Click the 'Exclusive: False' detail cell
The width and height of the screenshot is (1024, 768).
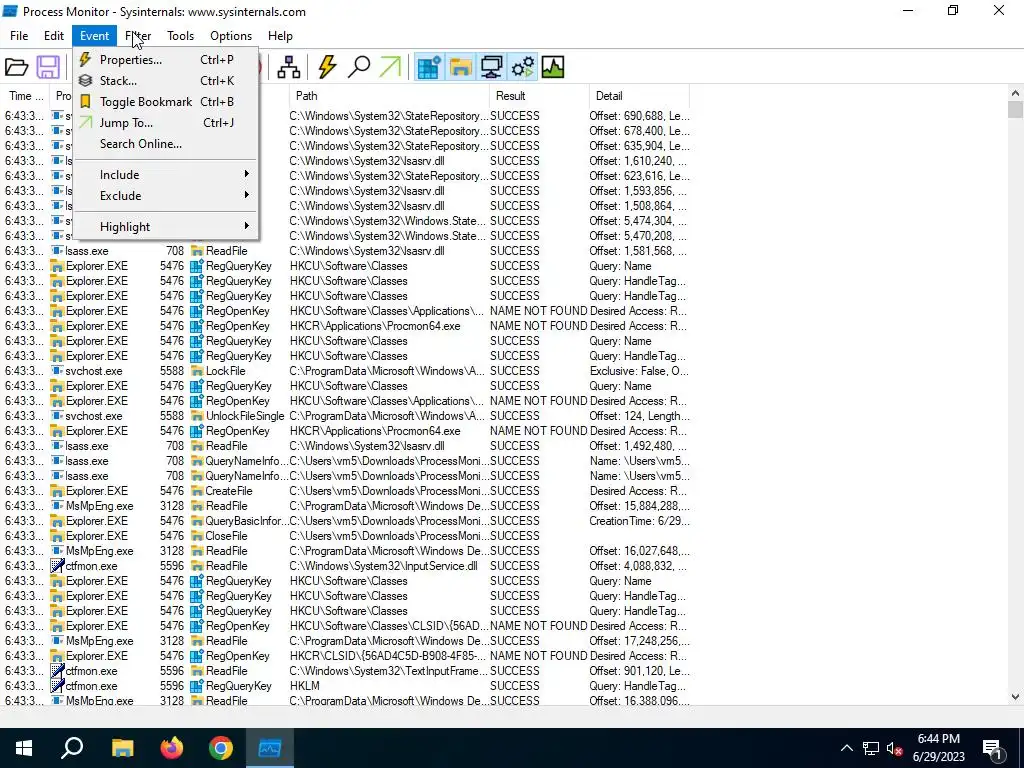639,371
